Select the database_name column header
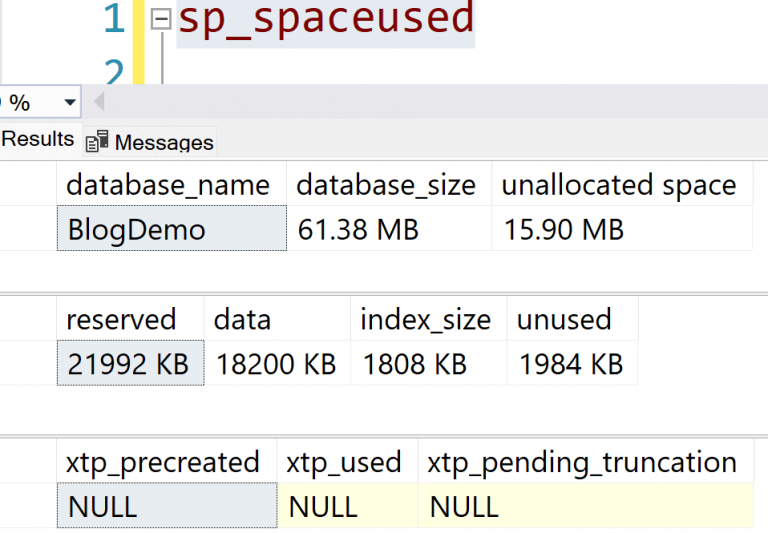 pos(168,185)
